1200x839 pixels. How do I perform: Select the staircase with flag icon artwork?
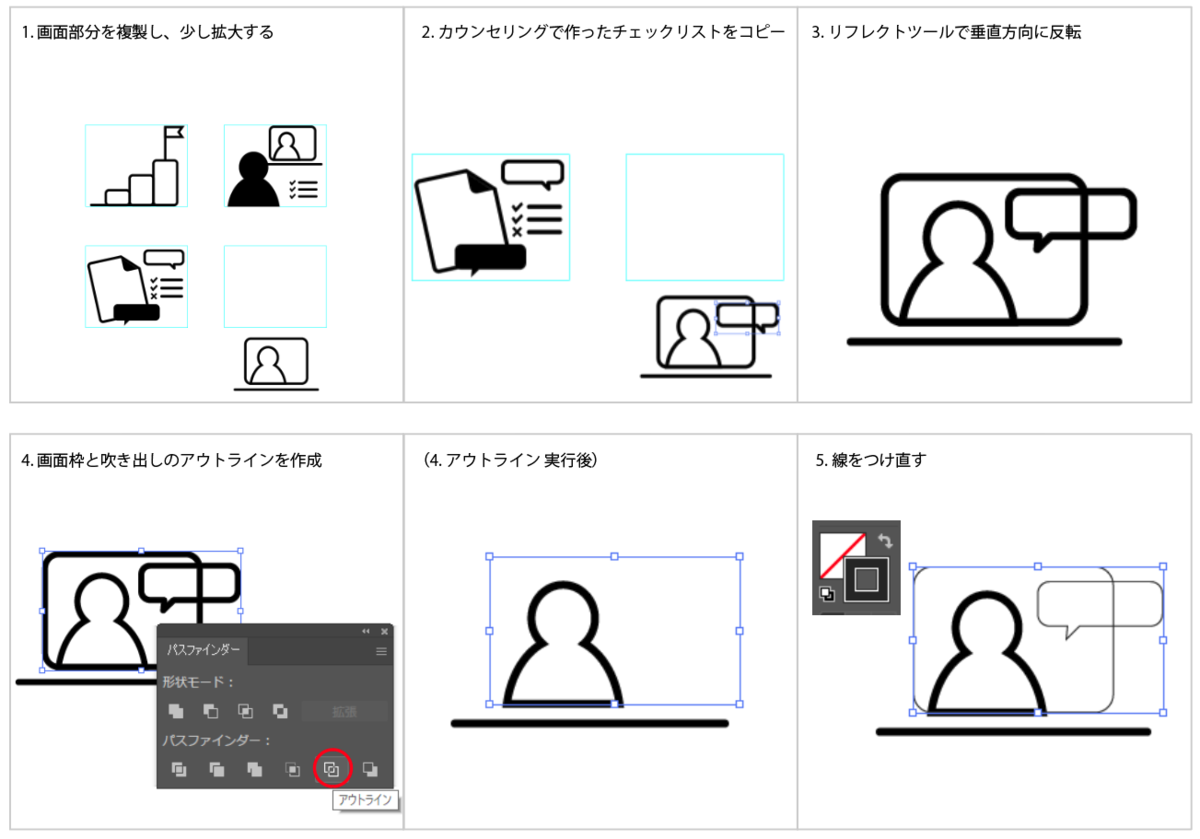pyautogui.click(x=137, y=166)
